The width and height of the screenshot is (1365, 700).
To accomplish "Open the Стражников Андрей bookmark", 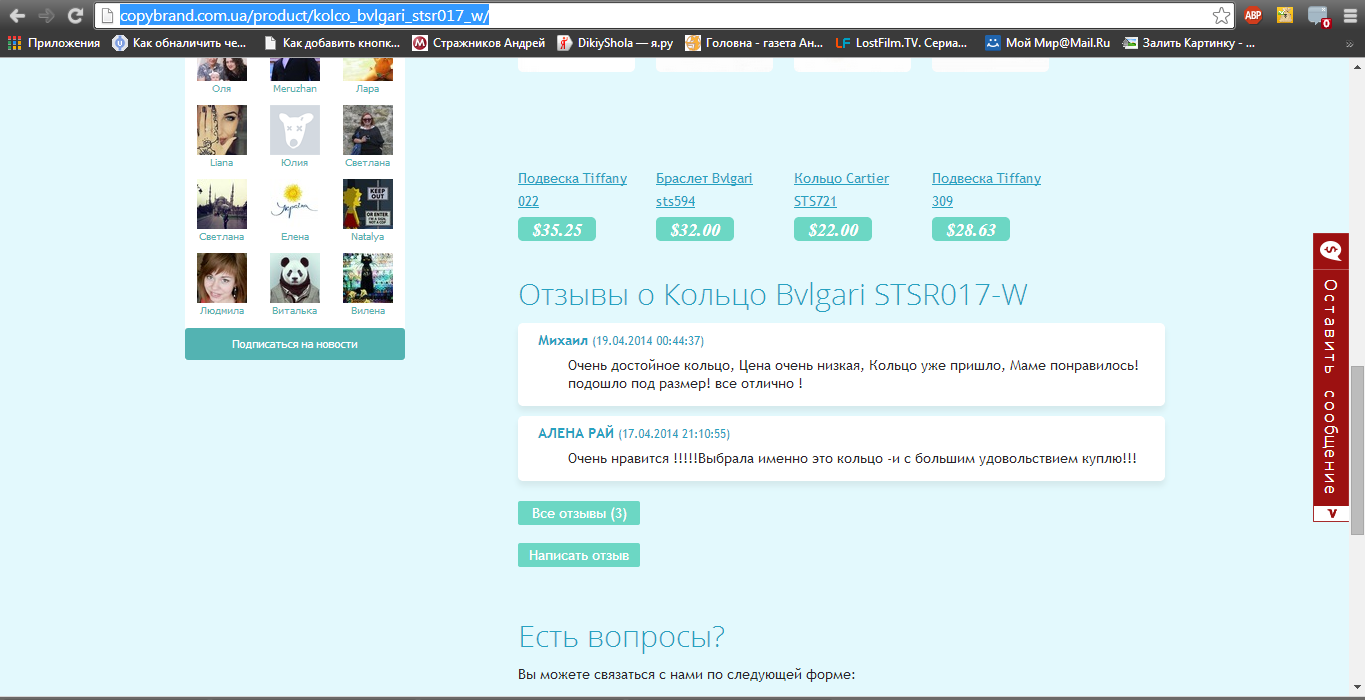I will (x=479, y=43).
